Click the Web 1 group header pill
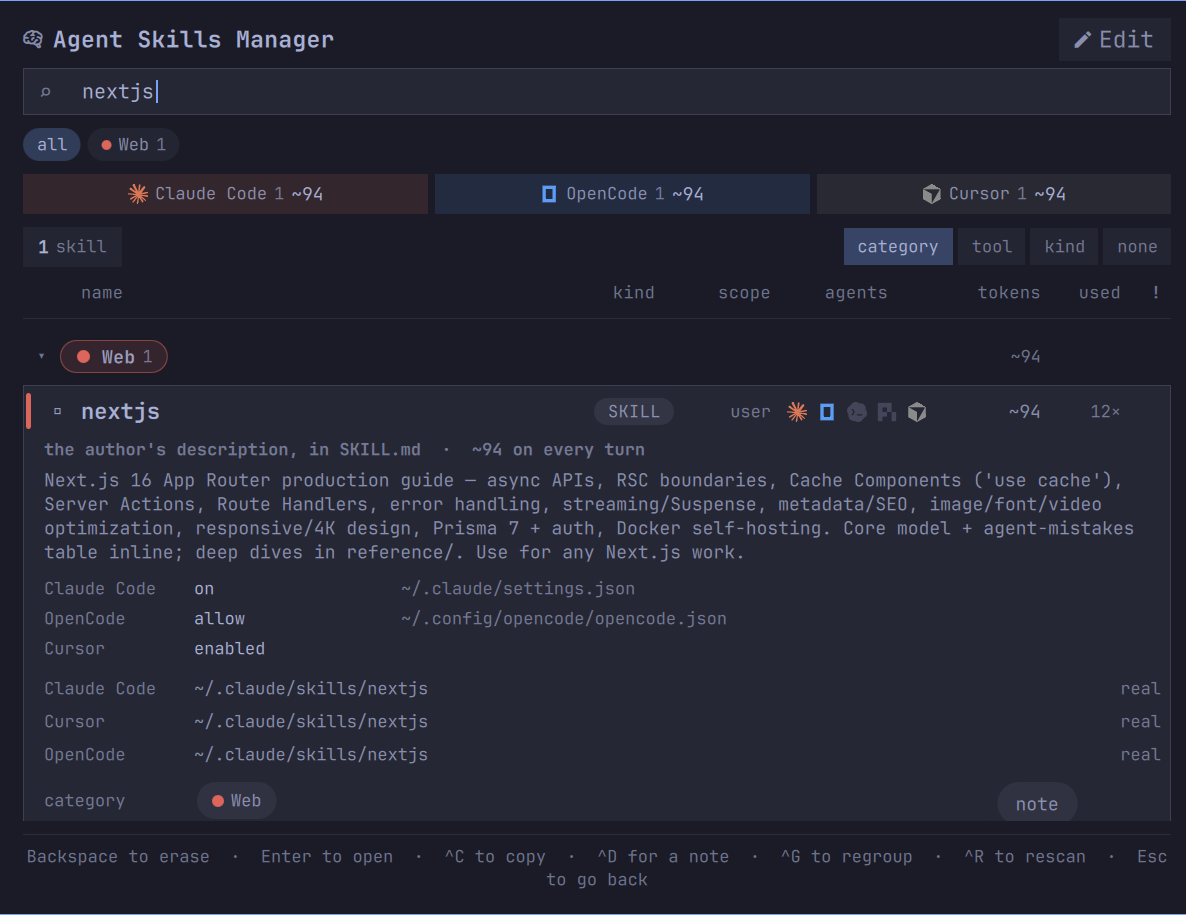1186x915 pixels. [113, 357]
